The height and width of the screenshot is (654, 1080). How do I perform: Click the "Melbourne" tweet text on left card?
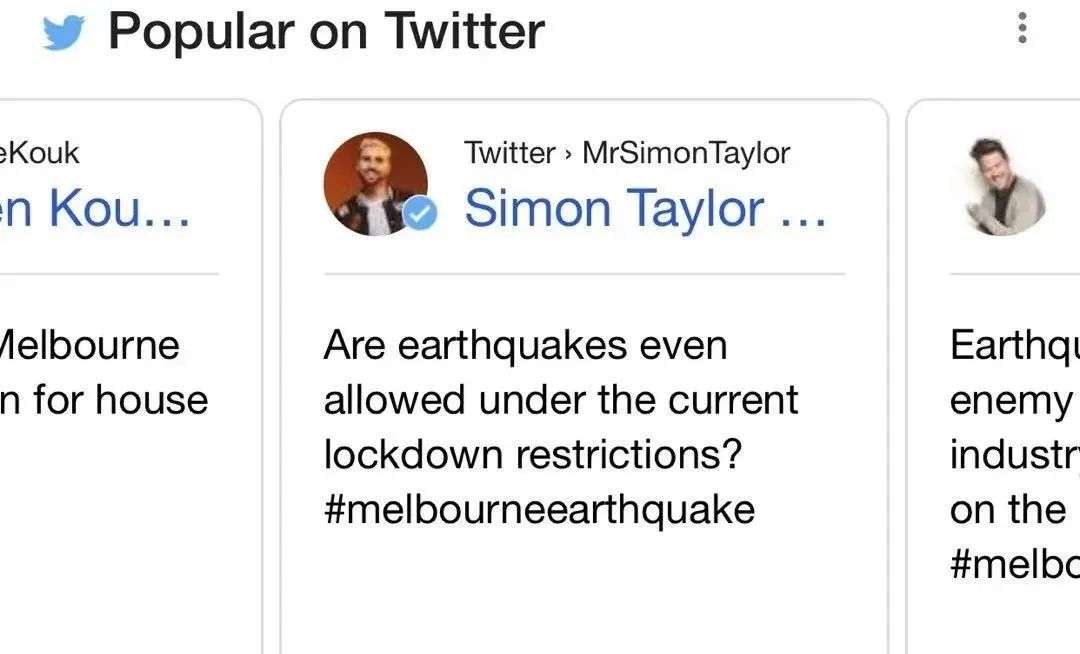click(90, 346)
